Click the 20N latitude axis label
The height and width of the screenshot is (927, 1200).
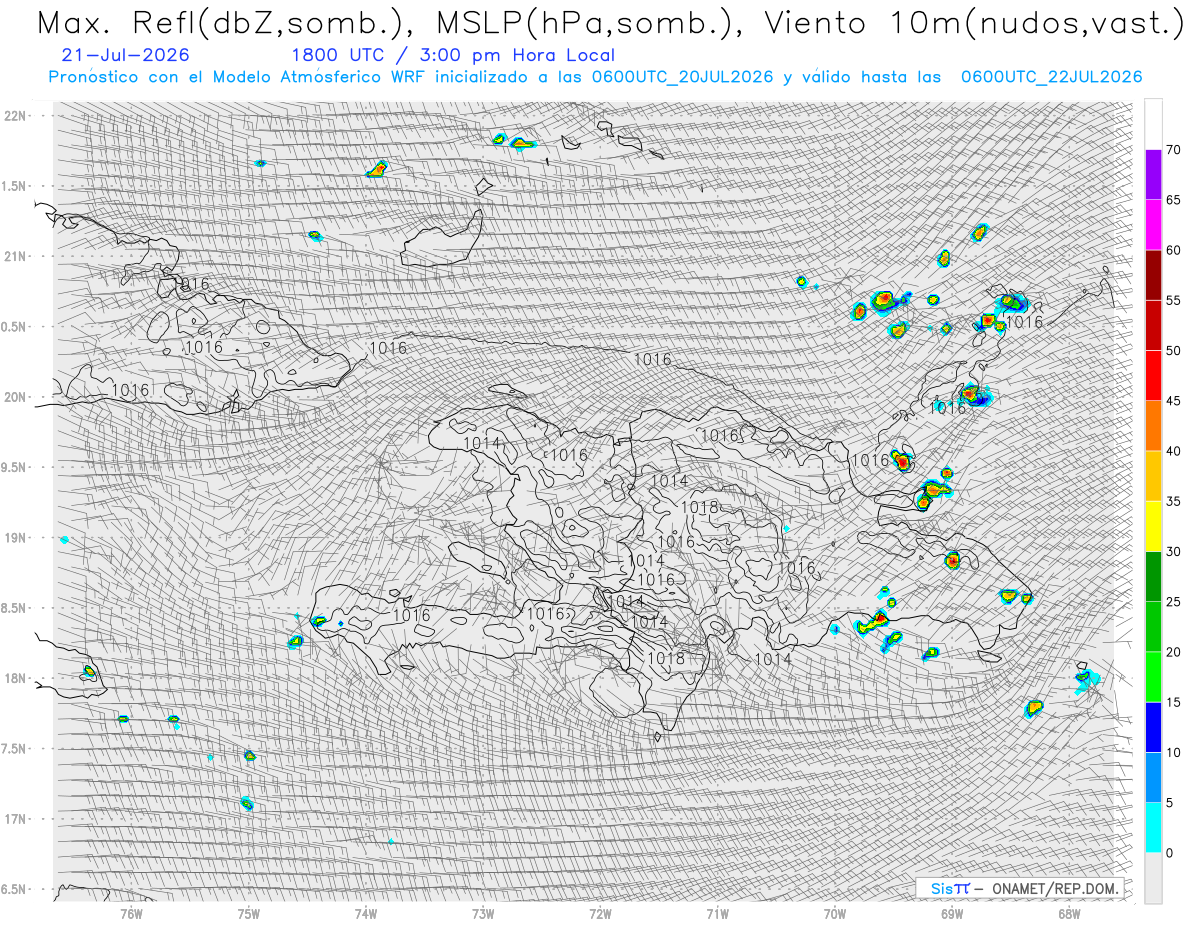pos(14,397)
